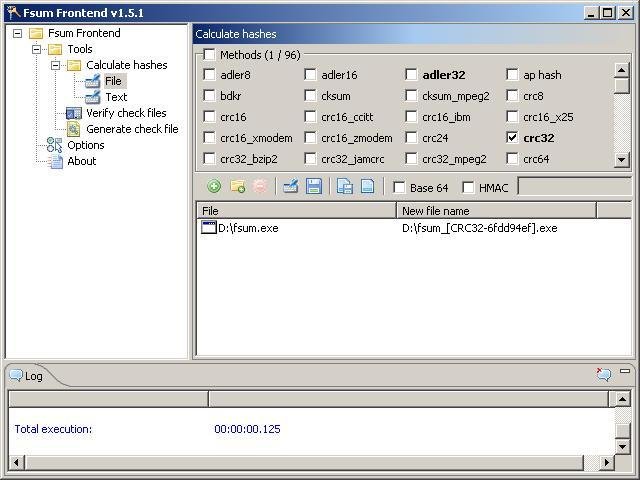Click the green add file icon

tap(214, 187)
